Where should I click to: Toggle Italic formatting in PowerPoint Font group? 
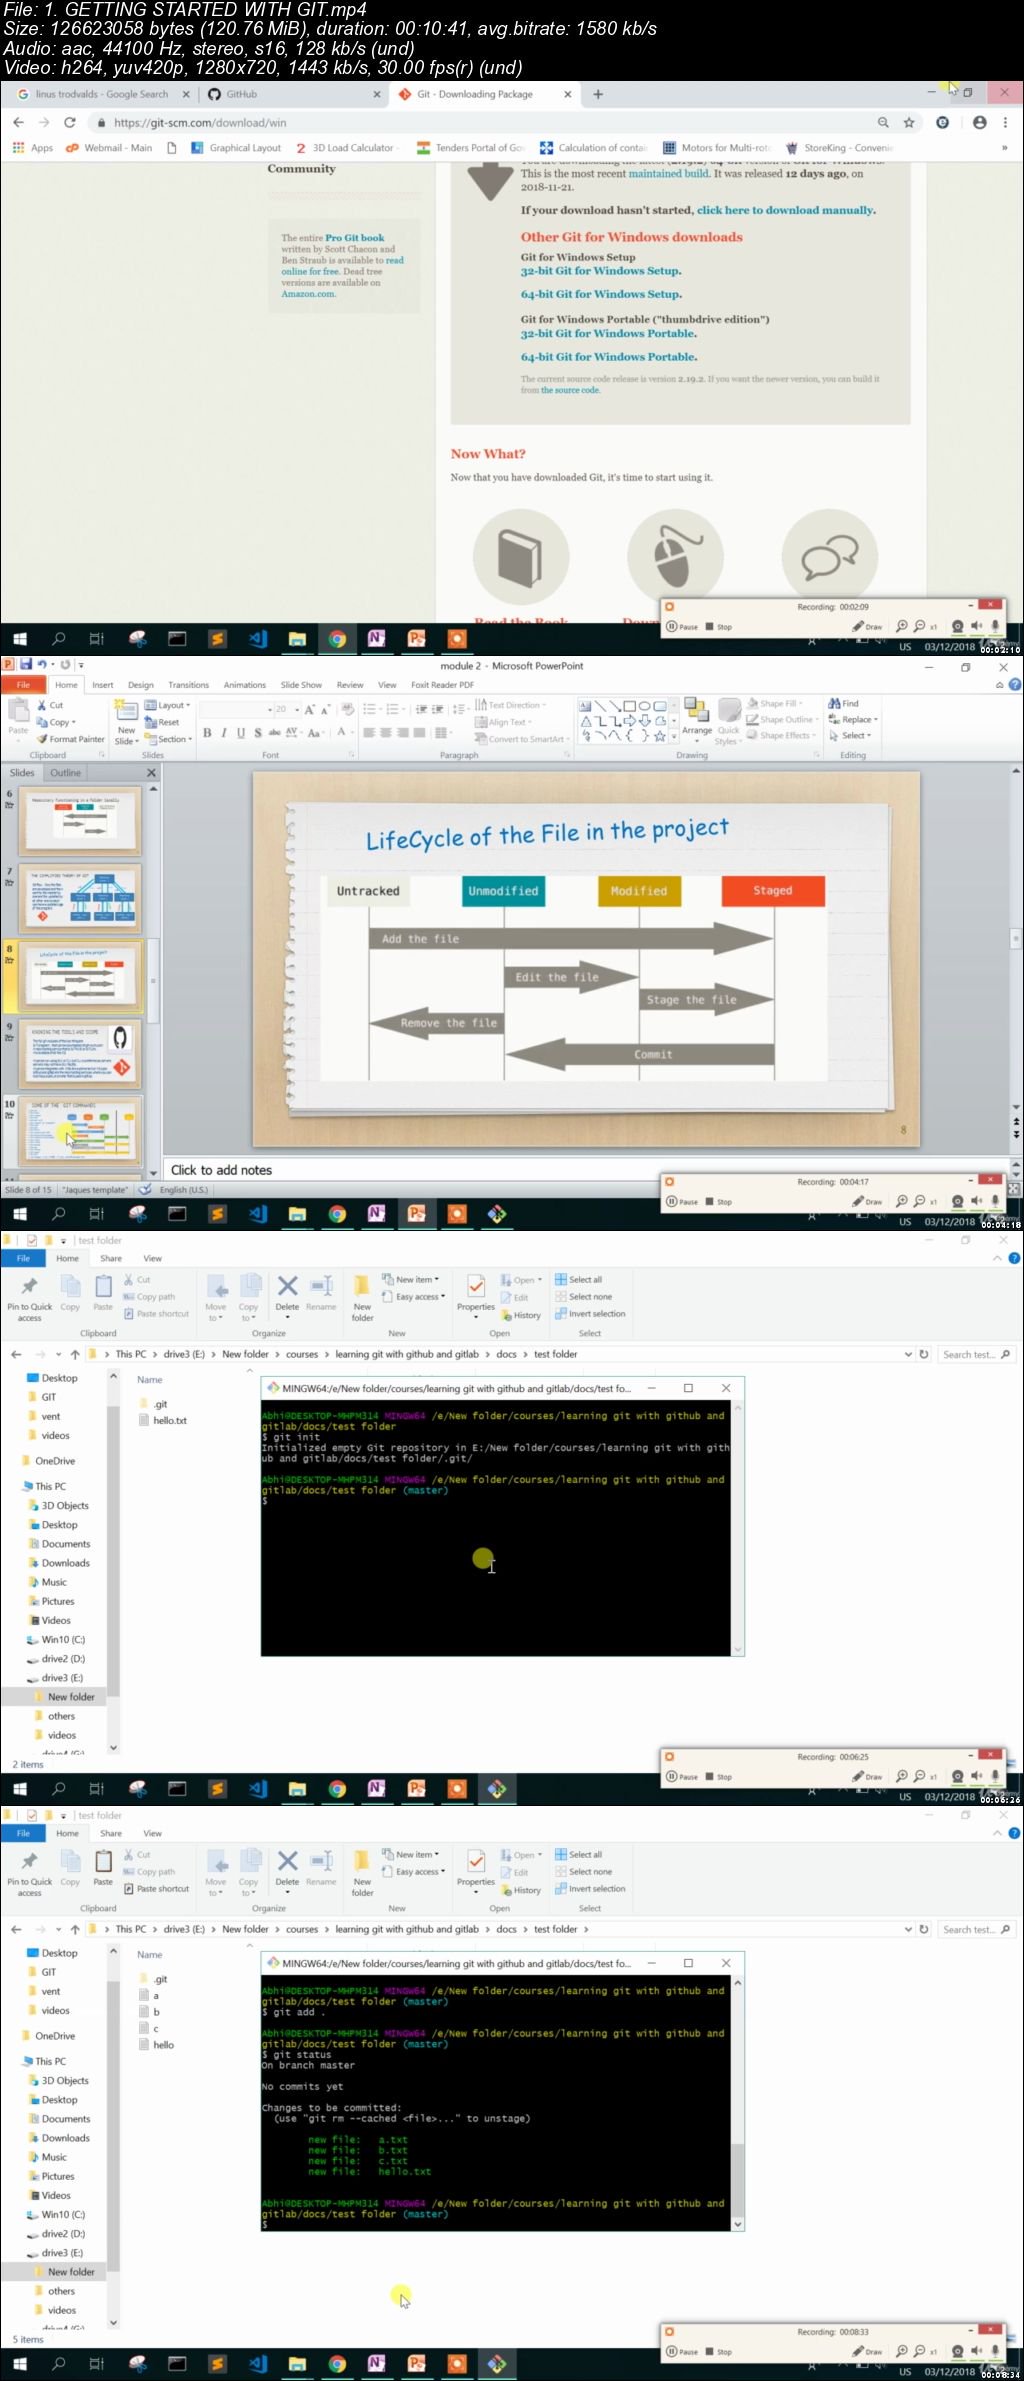224,733
